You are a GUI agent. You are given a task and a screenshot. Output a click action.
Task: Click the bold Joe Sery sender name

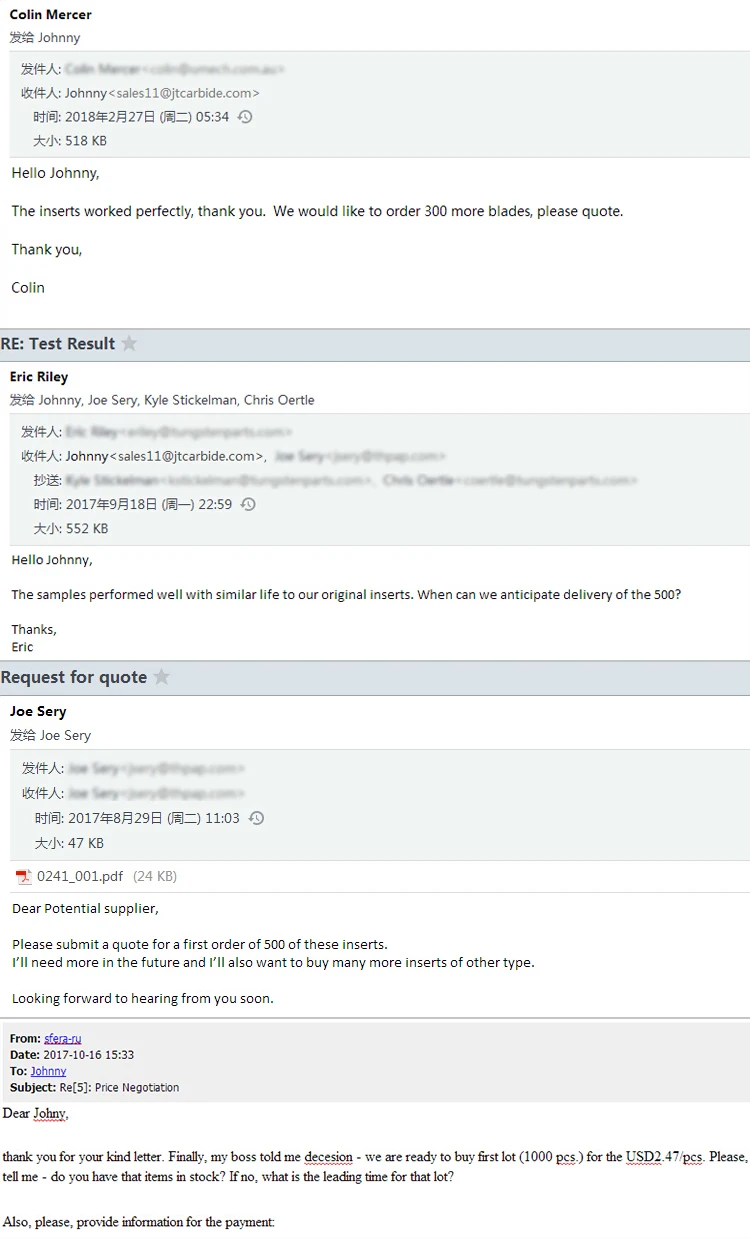pos(38,712)
